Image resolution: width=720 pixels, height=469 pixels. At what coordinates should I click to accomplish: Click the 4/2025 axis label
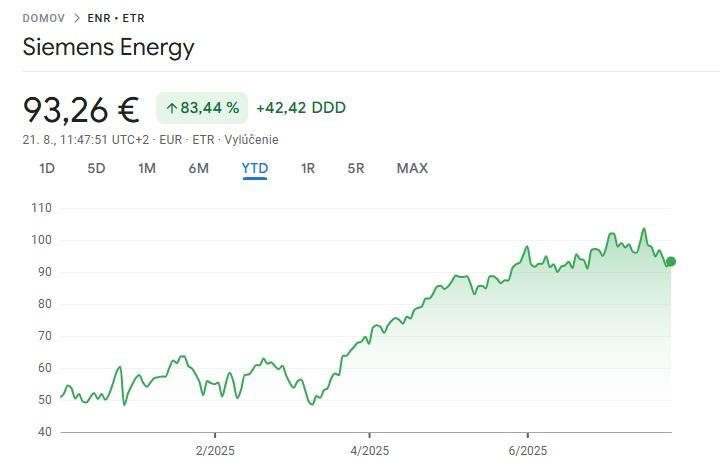369,450
